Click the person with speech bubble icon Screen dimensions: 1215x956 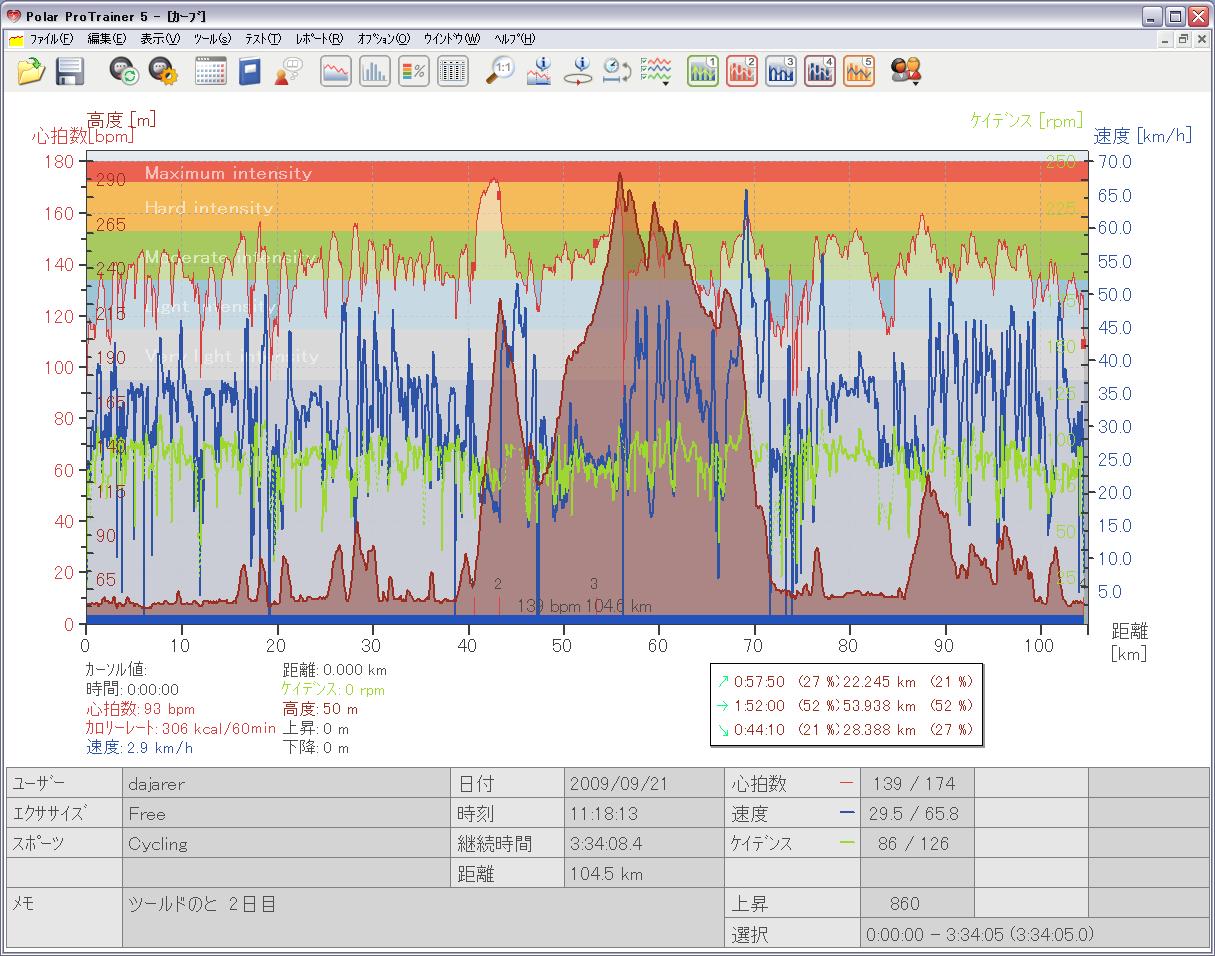pos(288,71)
